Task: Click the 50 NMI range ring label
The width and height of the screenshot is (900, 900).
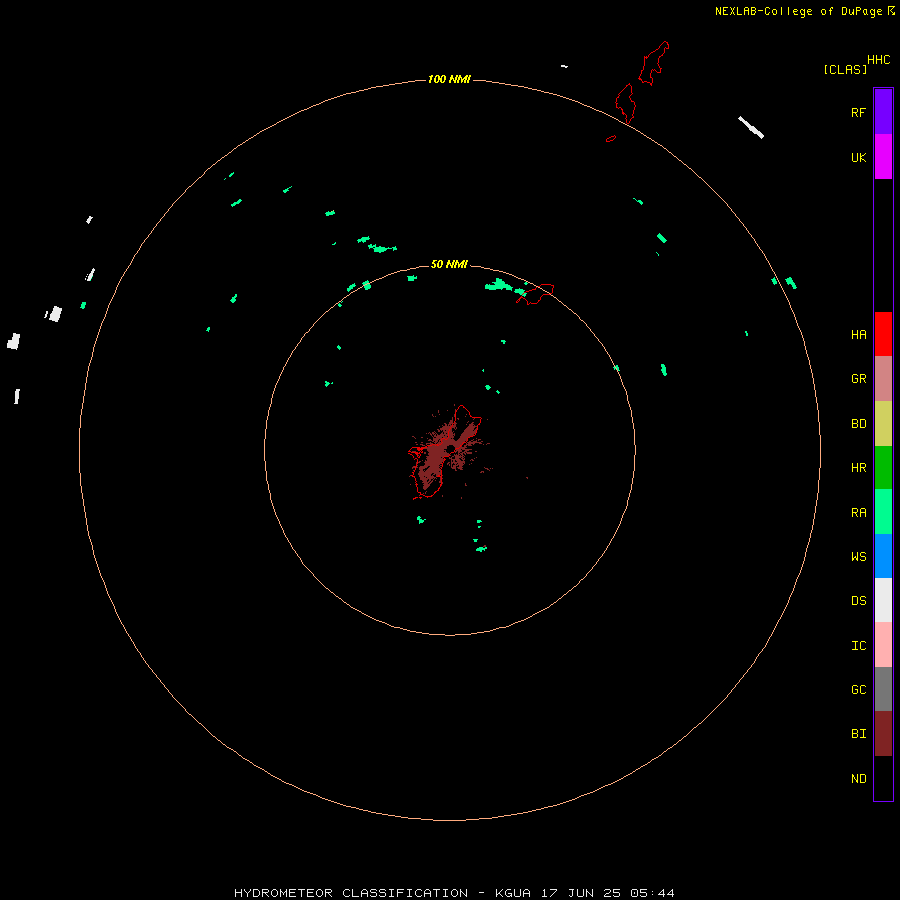Action: coord(449,264)
